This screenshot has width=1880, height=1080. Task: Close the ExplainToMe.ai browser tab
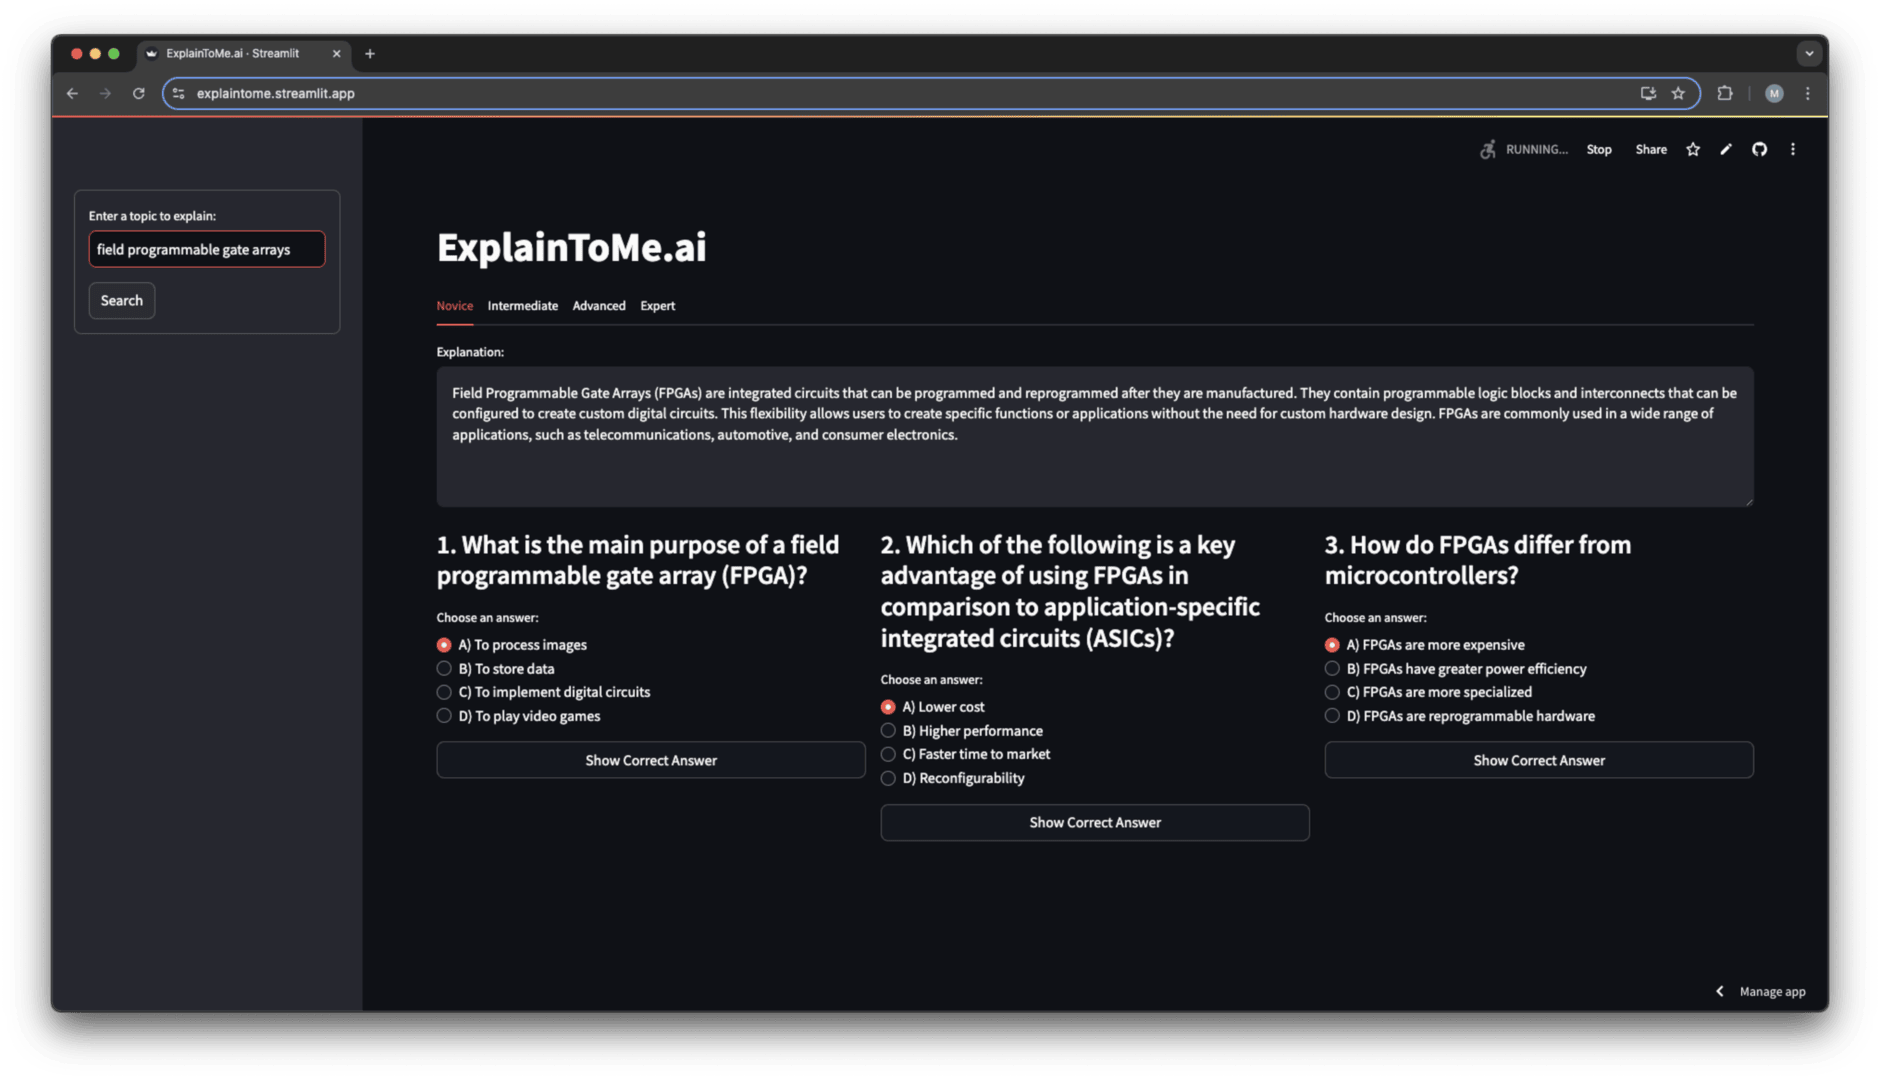[337, 54]
